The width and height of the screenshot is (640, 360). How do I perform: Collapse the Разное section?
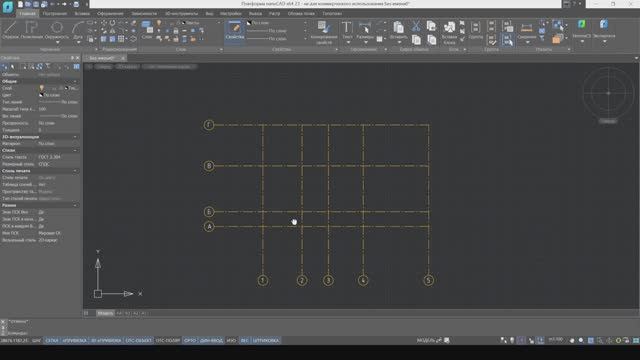(75, 205)
